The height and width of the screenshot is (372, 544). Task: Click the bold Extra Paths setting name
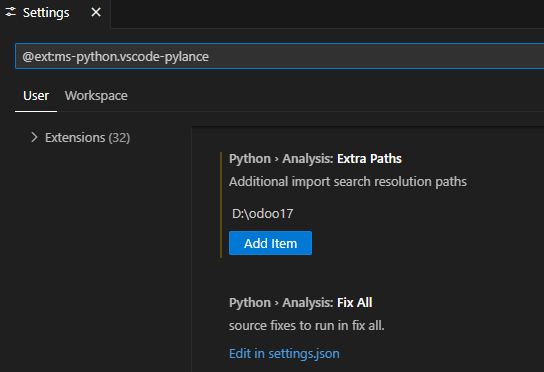pyautogui.click(x=369, y=159)
